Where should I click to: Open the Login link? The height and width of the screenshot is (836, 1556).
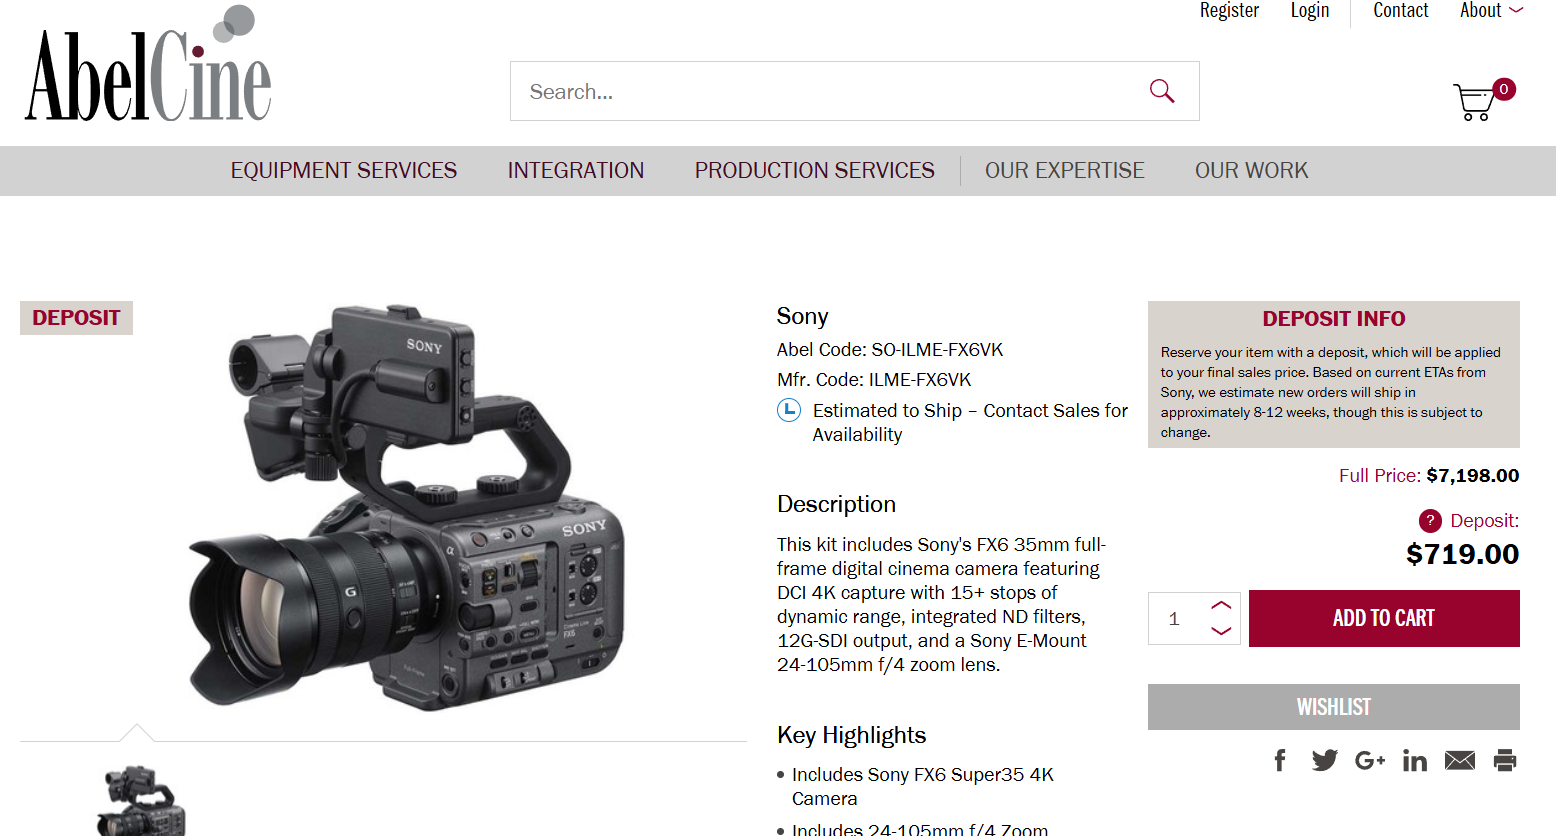1309,11
